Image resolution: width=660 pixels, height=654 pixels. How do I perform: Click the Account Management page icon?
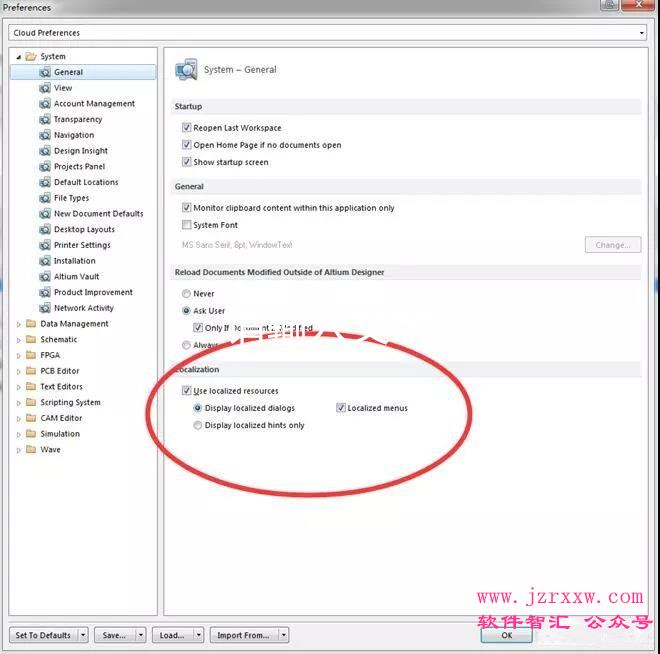45,104
